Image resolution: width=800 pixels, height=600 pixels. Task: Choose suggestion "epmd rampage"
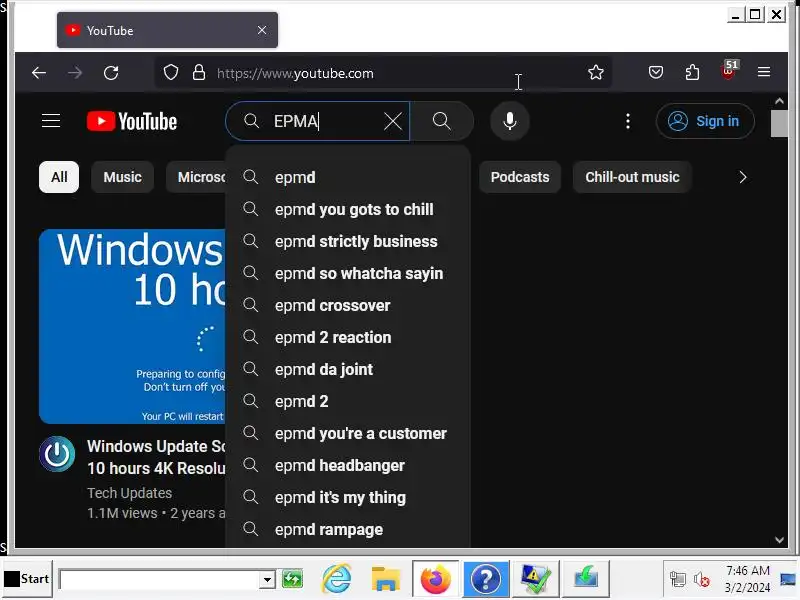click(347, 530)
